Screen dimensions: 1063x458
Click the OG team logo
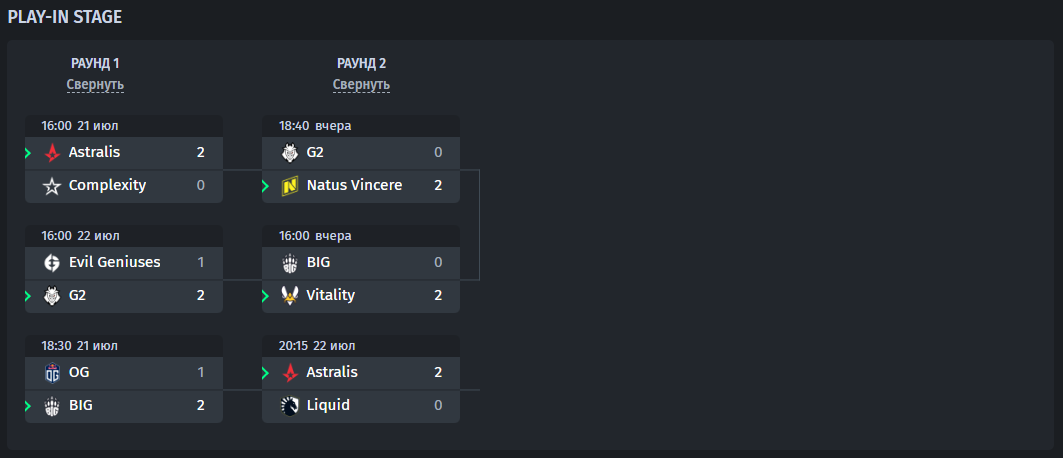pos(52,373)
